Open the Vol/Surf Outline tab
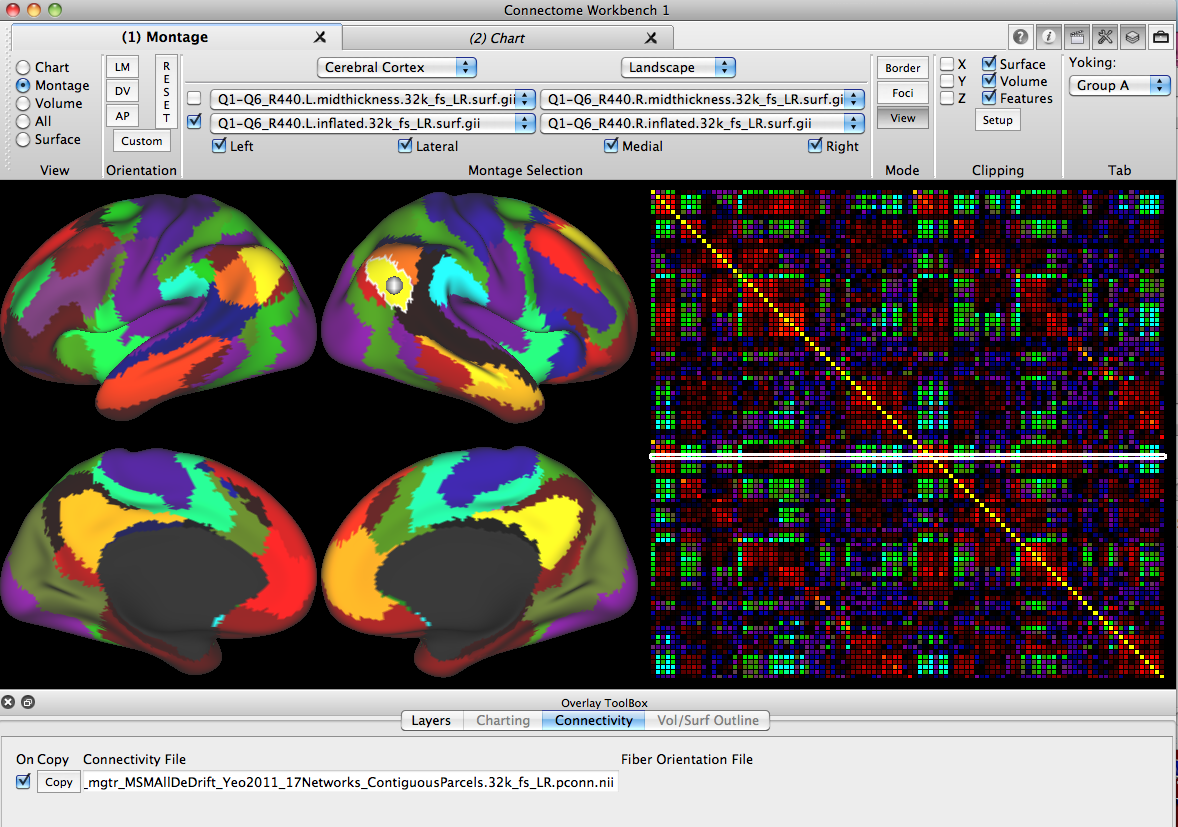The image size is (1178, 827). click(x=708, y=720)
